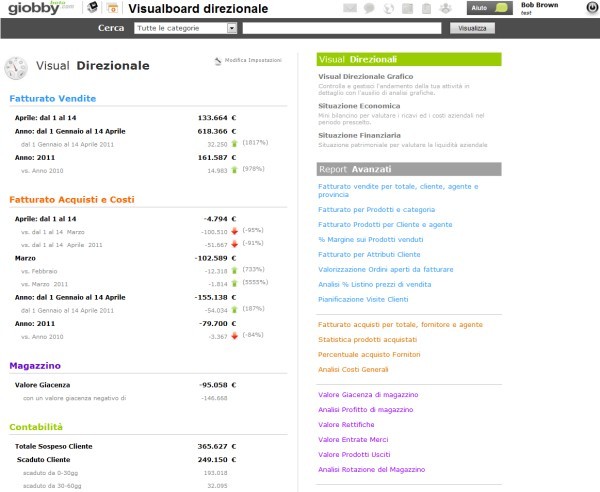Open the Bob Brown user profile
Image resolution: width=600 pixels, height=492 pixels.
539,8
